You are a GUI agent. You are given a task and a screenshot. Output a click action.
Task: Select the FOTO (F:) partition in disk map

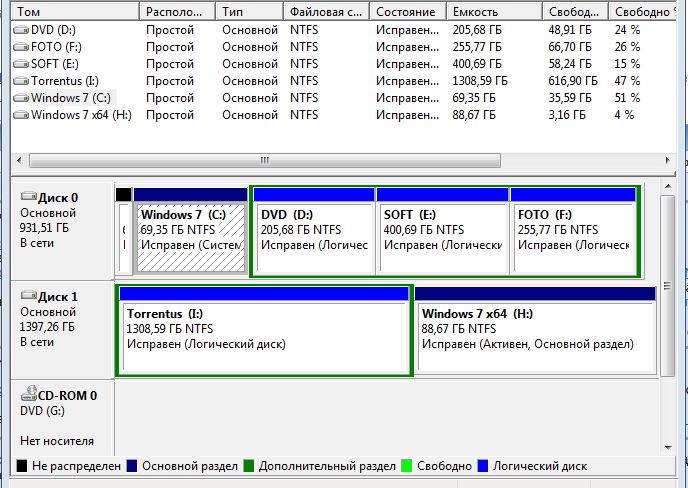click(x=574, y=237)
